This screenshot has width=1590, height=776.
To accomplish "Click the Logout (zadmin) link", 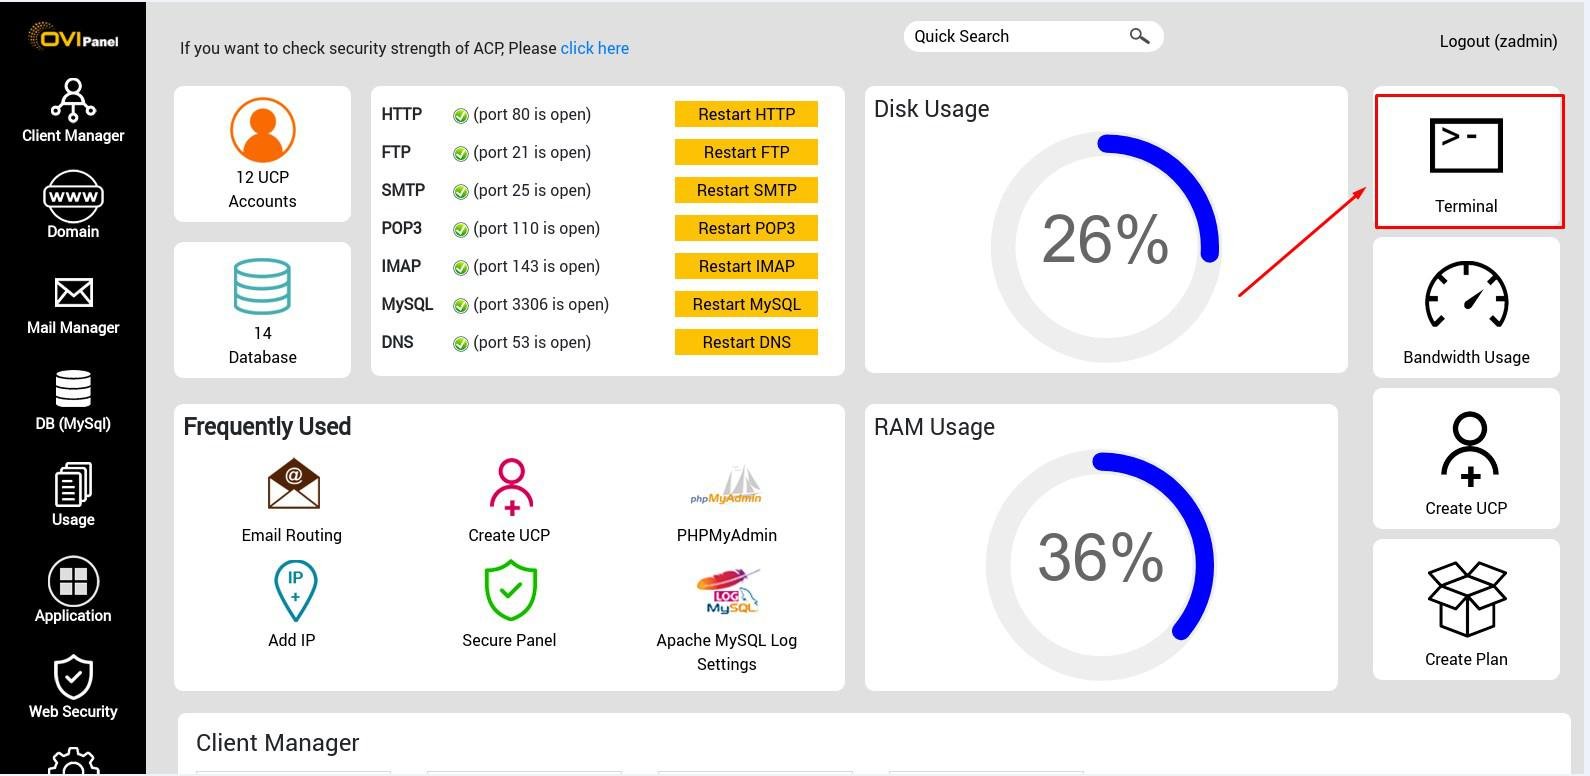I will pyautogui.click(x=1498, y=41).
